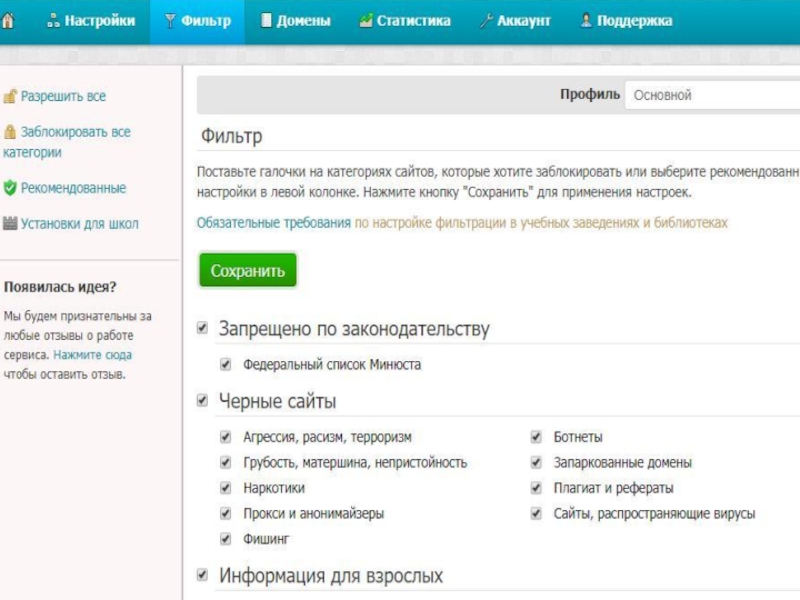Open the Поддержка tab
The height and width of the screenshot is (600, 800).
coord(627,20)
